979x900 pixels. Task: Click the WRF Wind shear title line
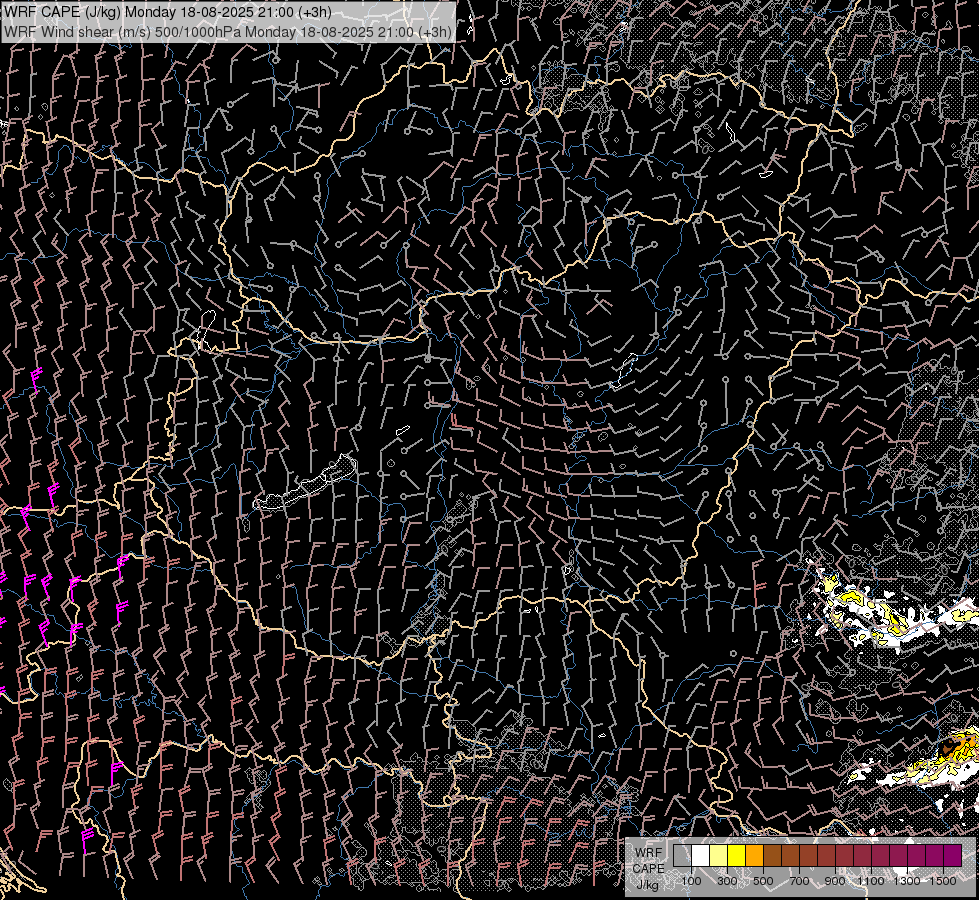point(227,31)
